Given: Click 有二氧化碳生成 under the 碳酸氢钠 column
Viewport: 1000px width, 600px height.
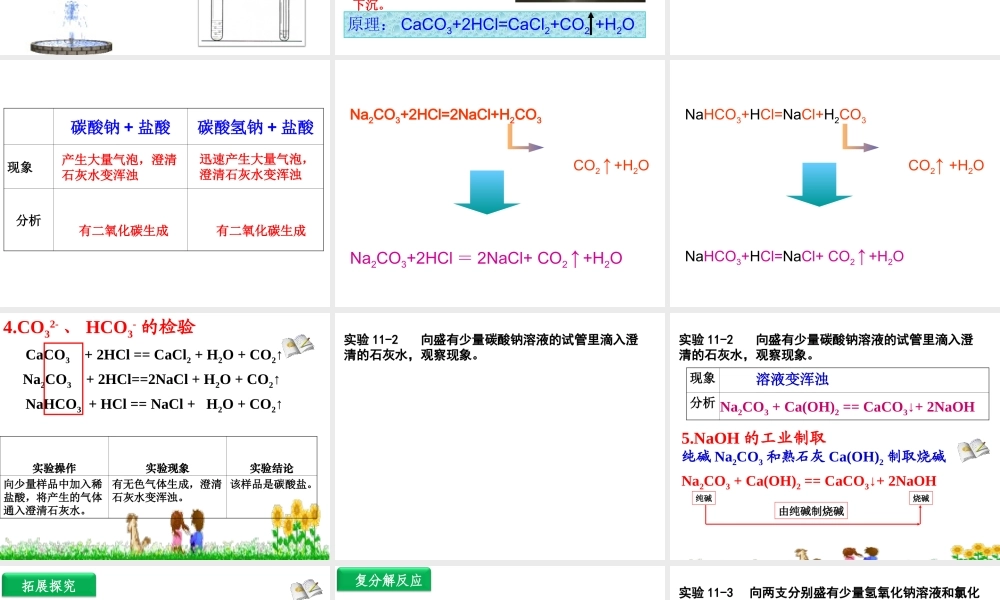Looking at the screenshot, I should pyautogui.click(x=261, y=230).
